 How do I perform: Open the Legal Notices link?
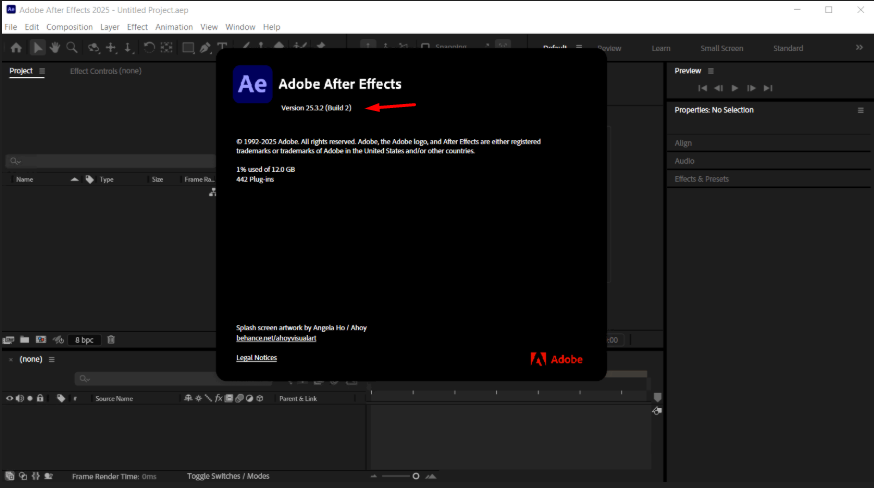point(256,358)
